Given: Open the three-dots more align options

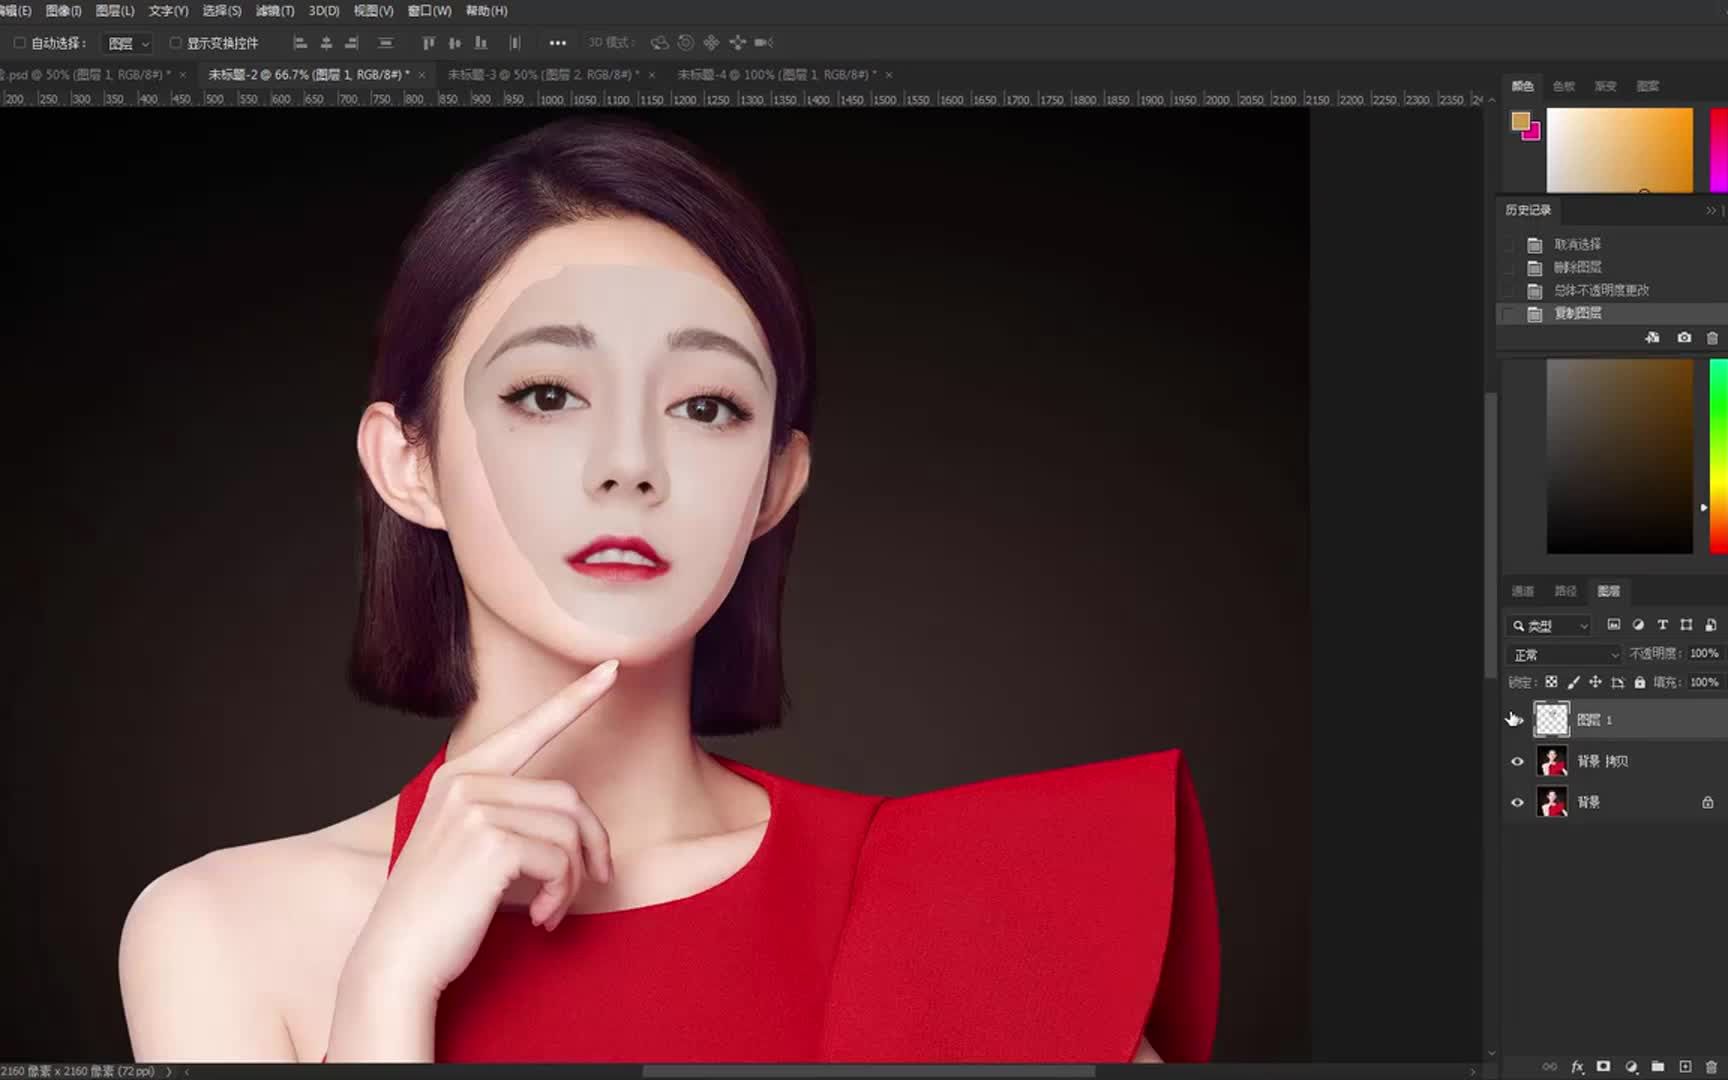Looking at the screenshot, I should 558,43.
